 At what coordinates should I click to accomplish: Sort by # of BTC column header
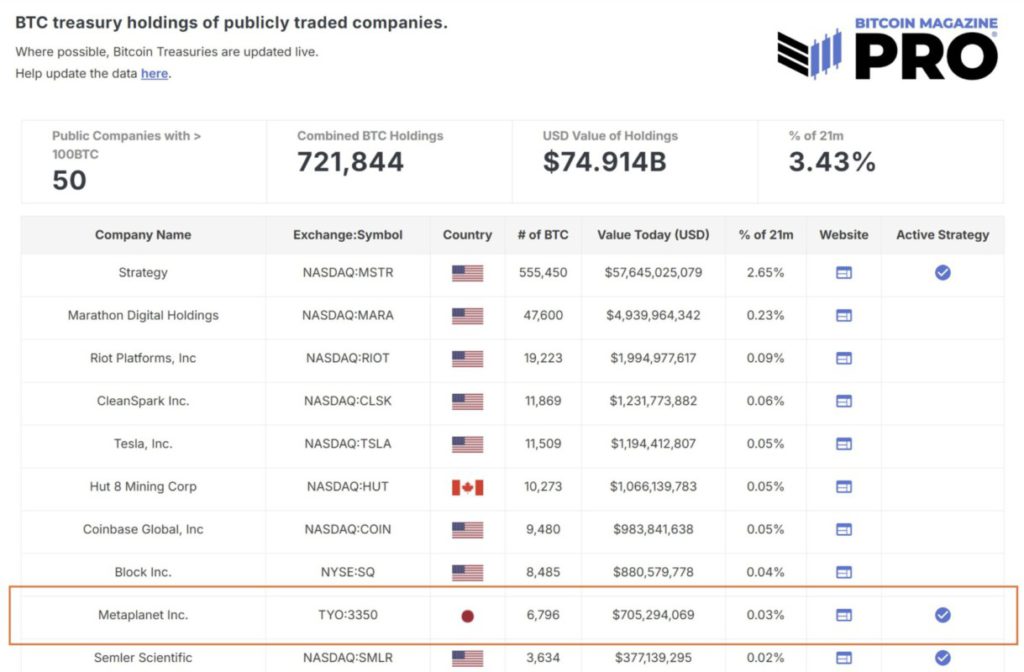[x=543, y=235]
